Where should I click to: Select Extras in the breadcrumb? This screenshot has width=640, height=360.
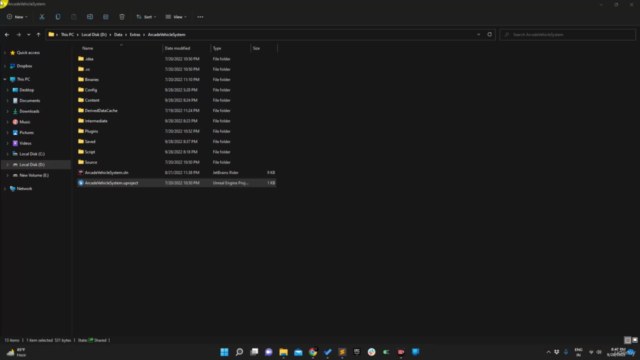tap(135, 35)
